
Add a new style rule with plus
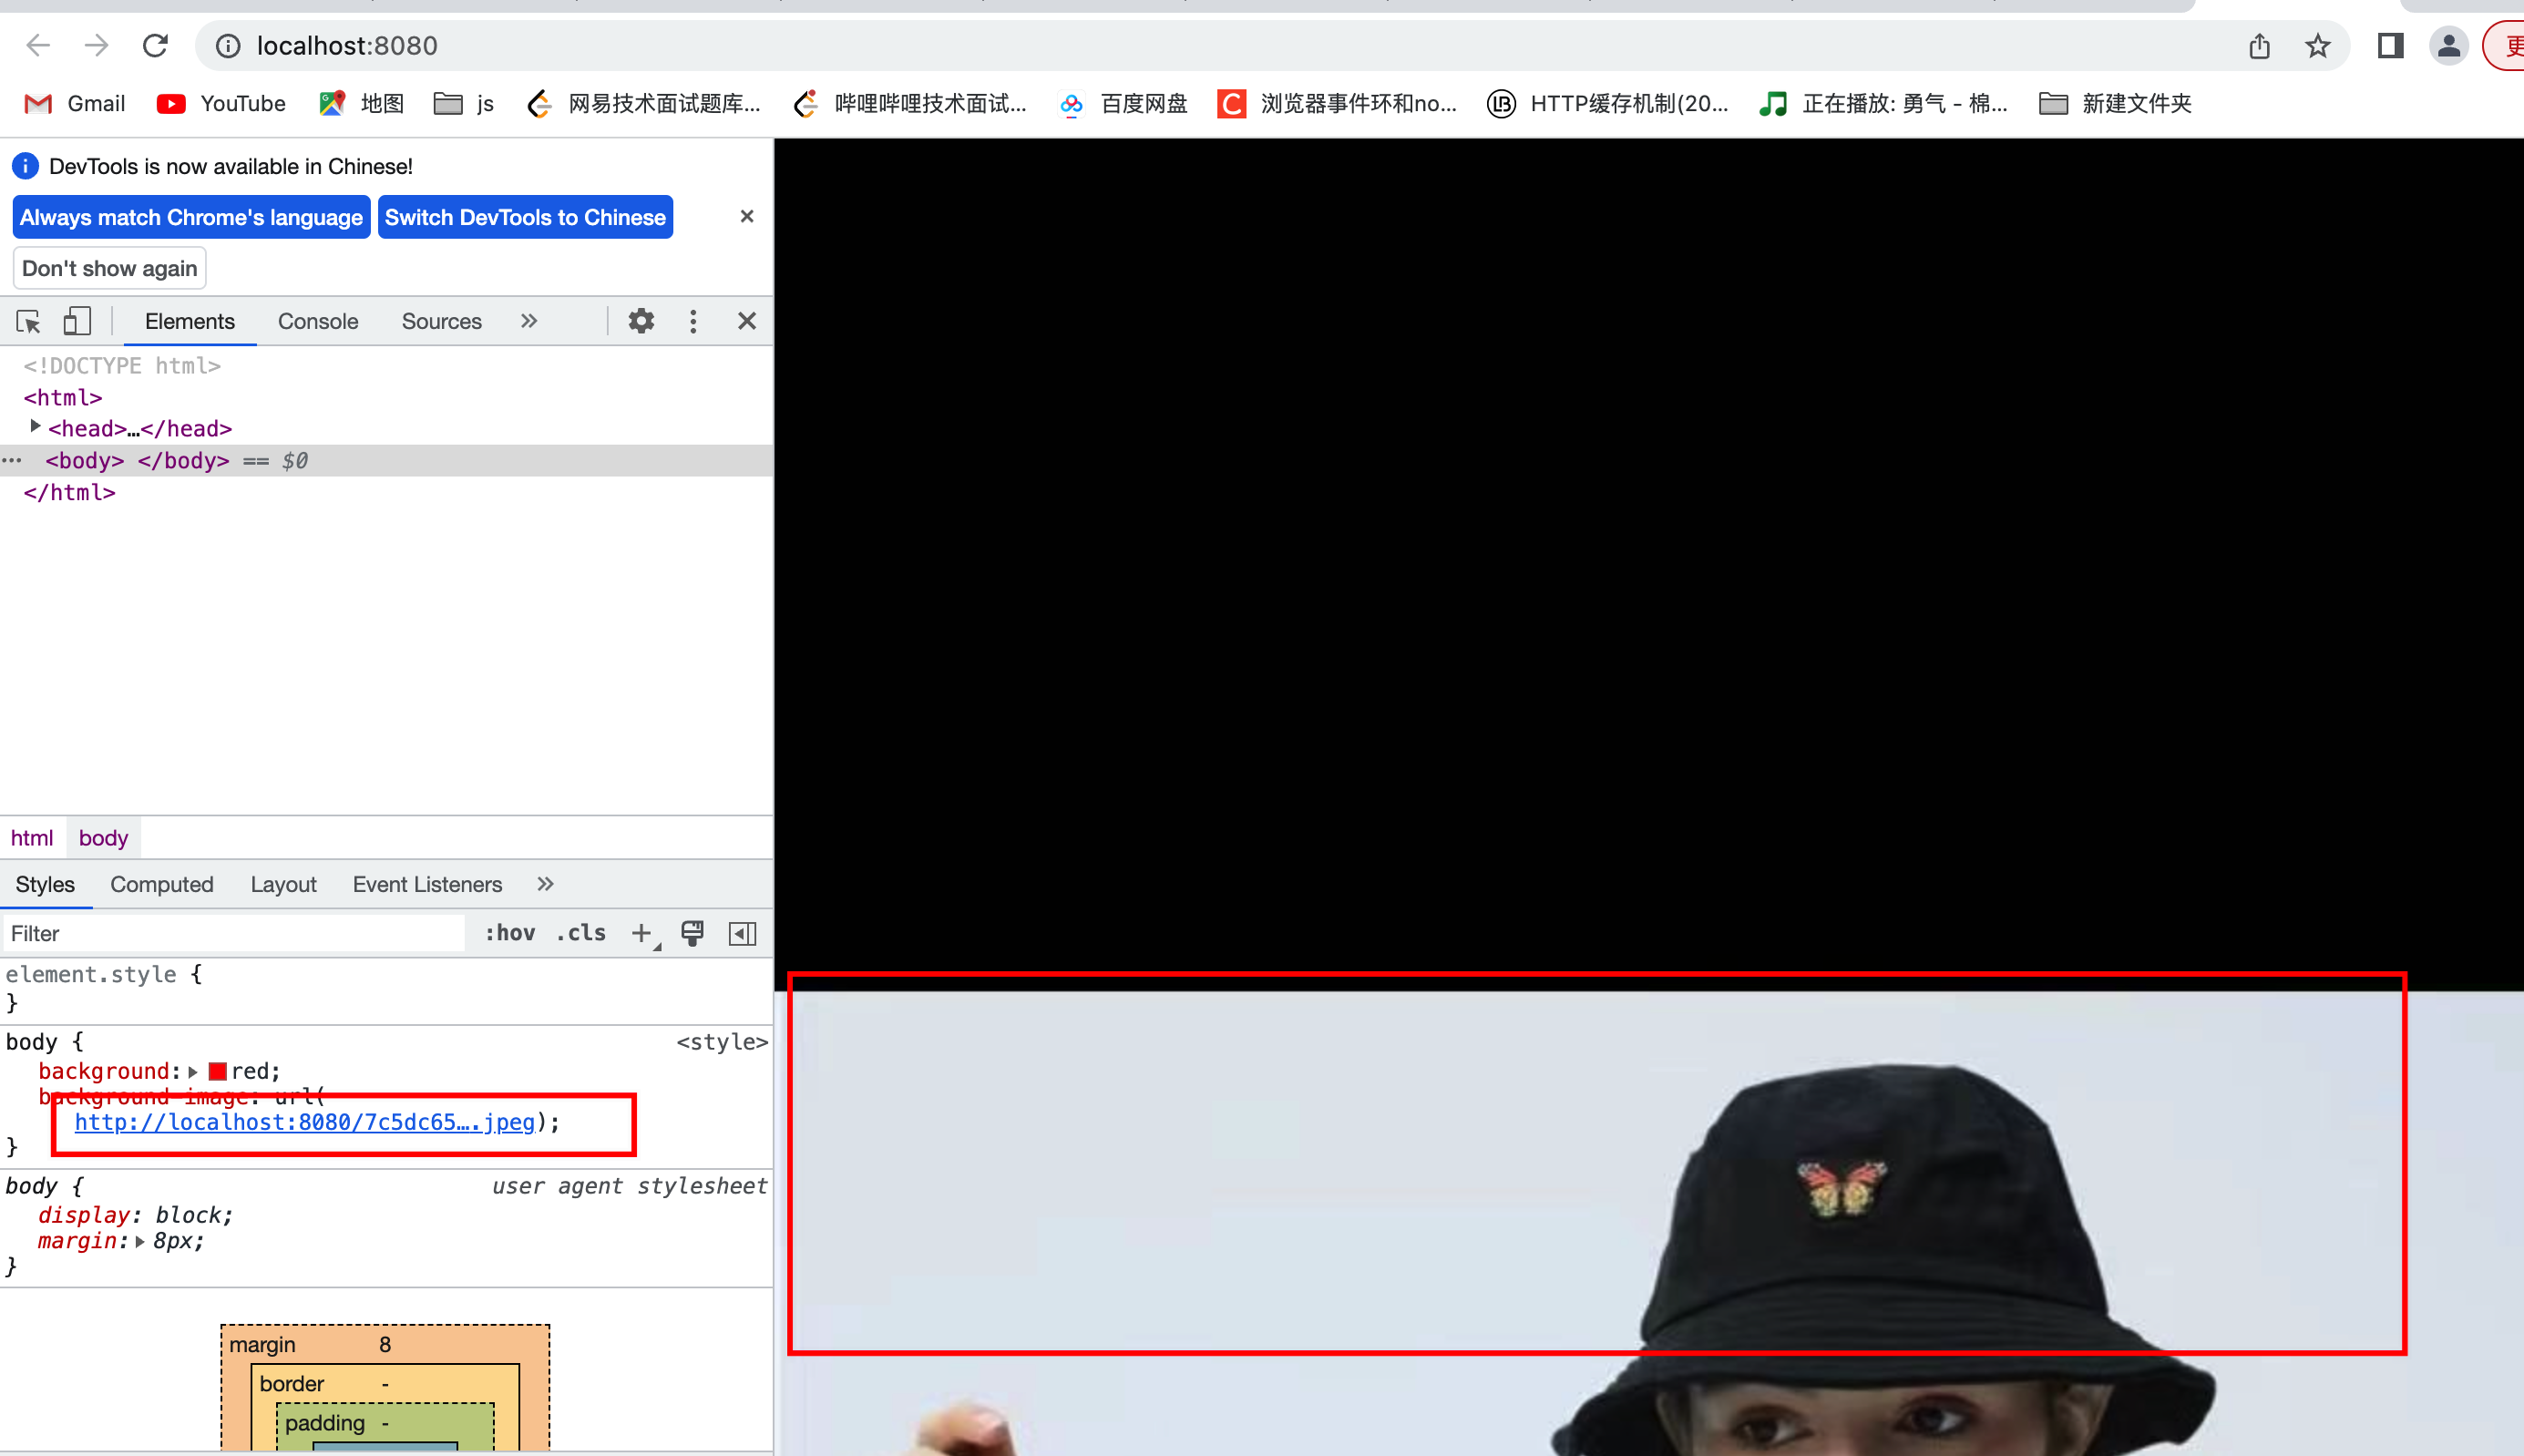pyautogui.click(x=642, y=933)
